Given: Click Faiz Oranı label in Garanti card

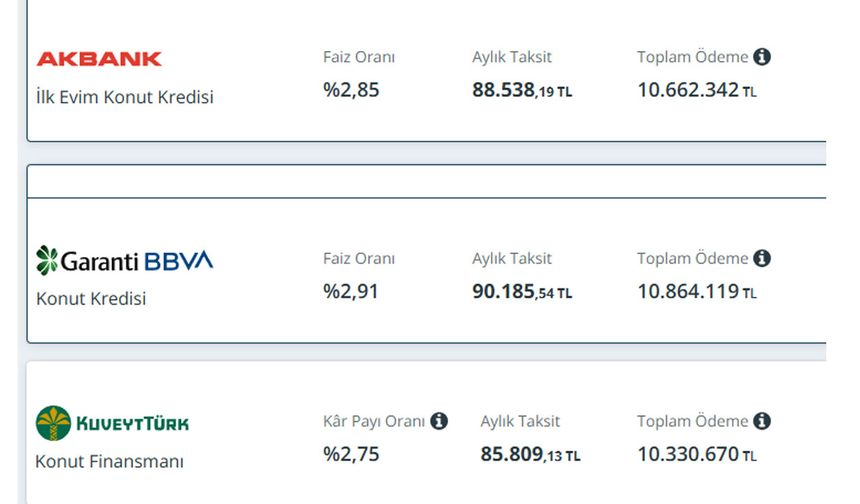Looking at the screenshot, I should (358, 258).
